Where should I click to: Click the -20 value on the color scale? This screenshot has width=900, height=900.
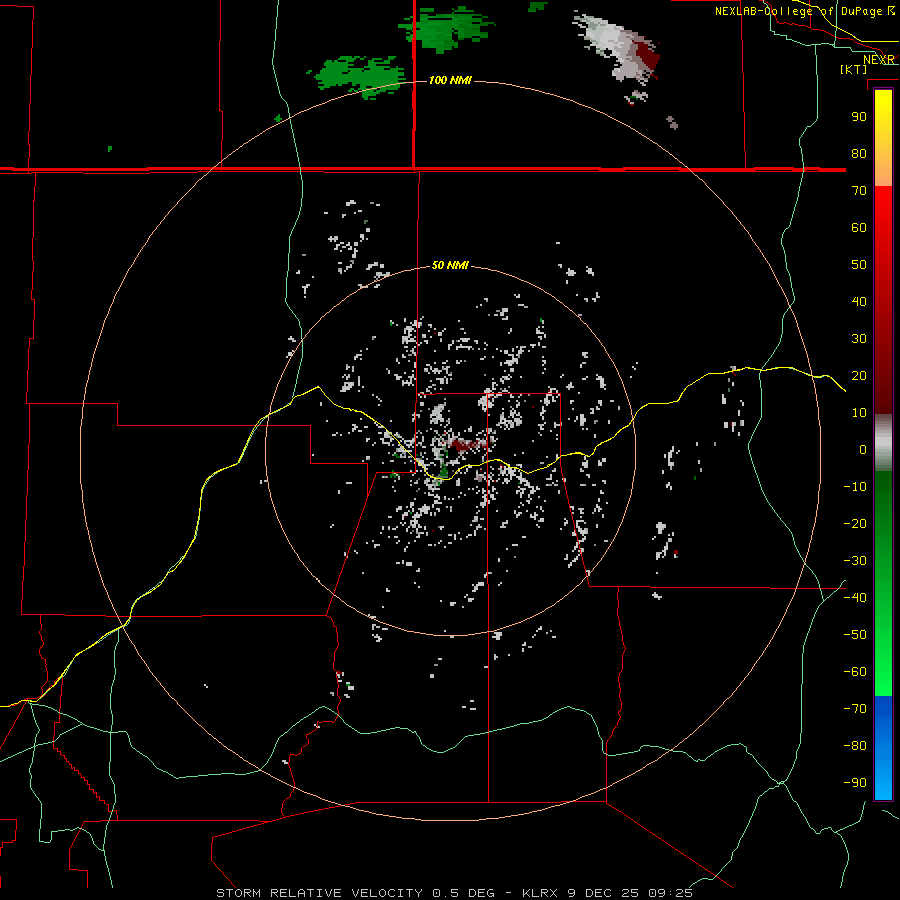(855, 523)
